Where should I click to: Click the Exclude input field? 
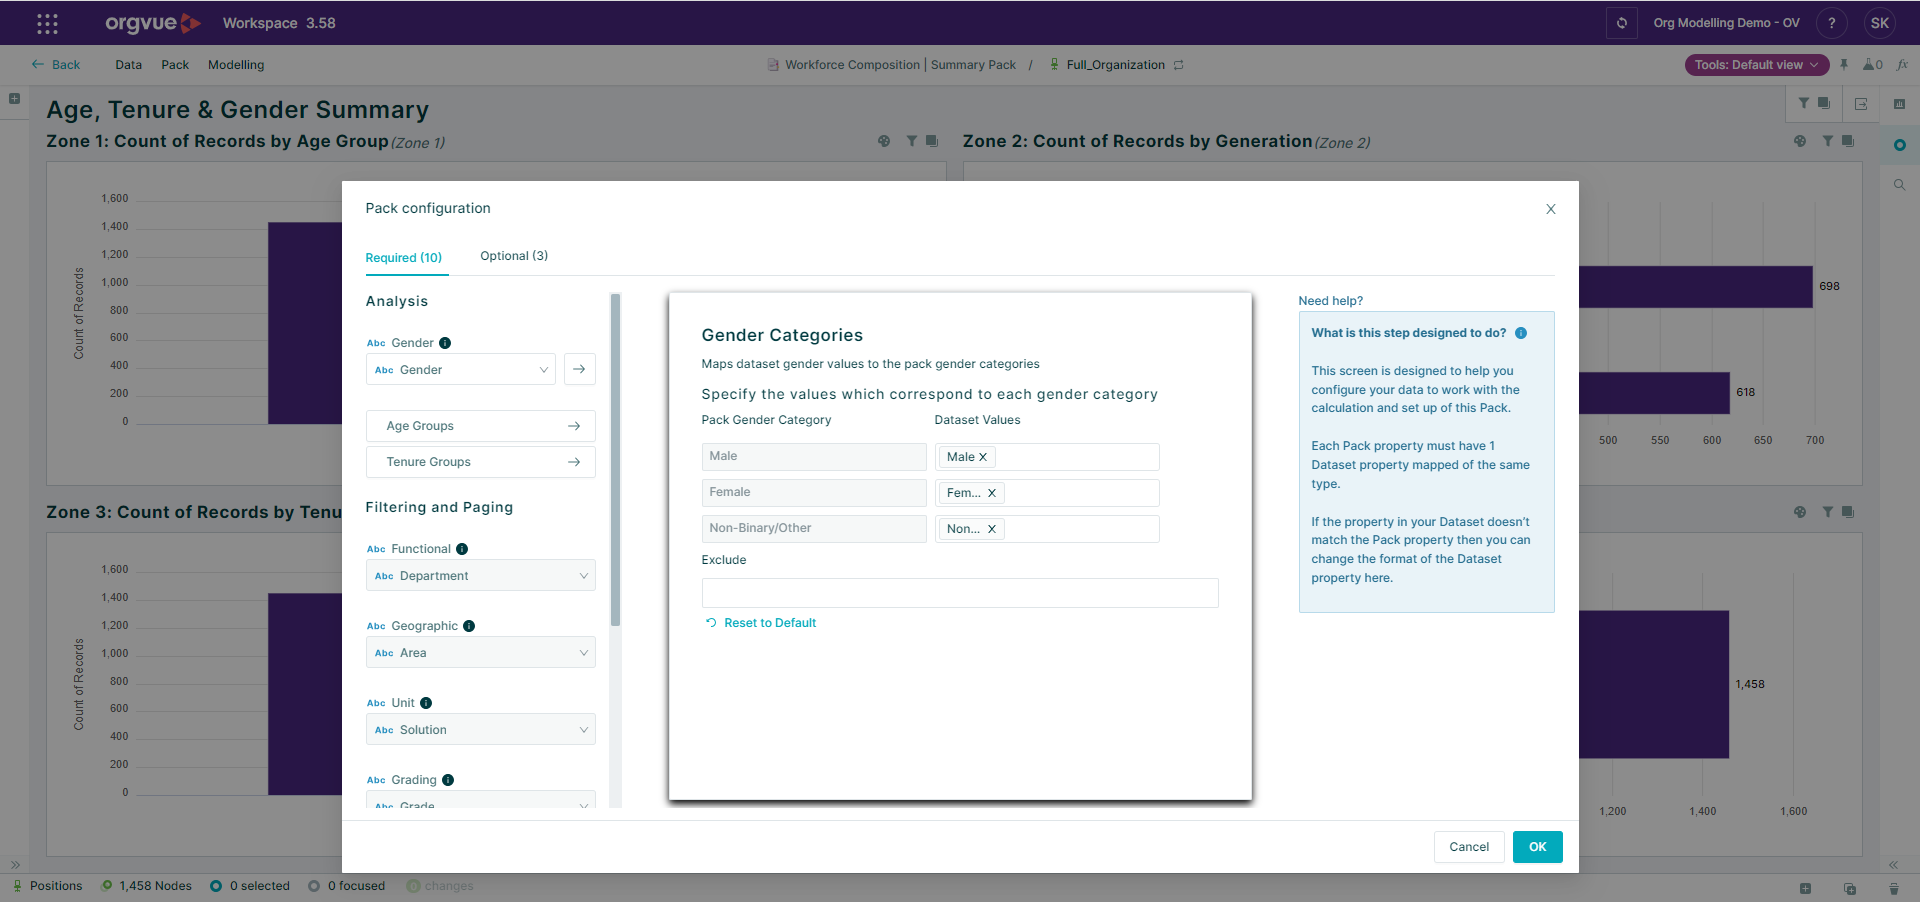click(959, 593)
